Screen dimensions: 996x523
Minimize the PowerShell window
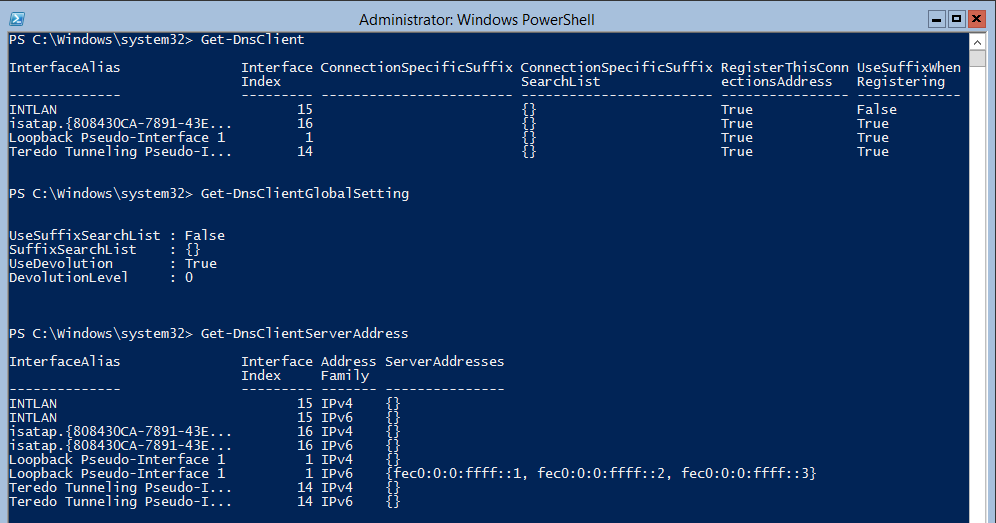(x=936, y=19)
